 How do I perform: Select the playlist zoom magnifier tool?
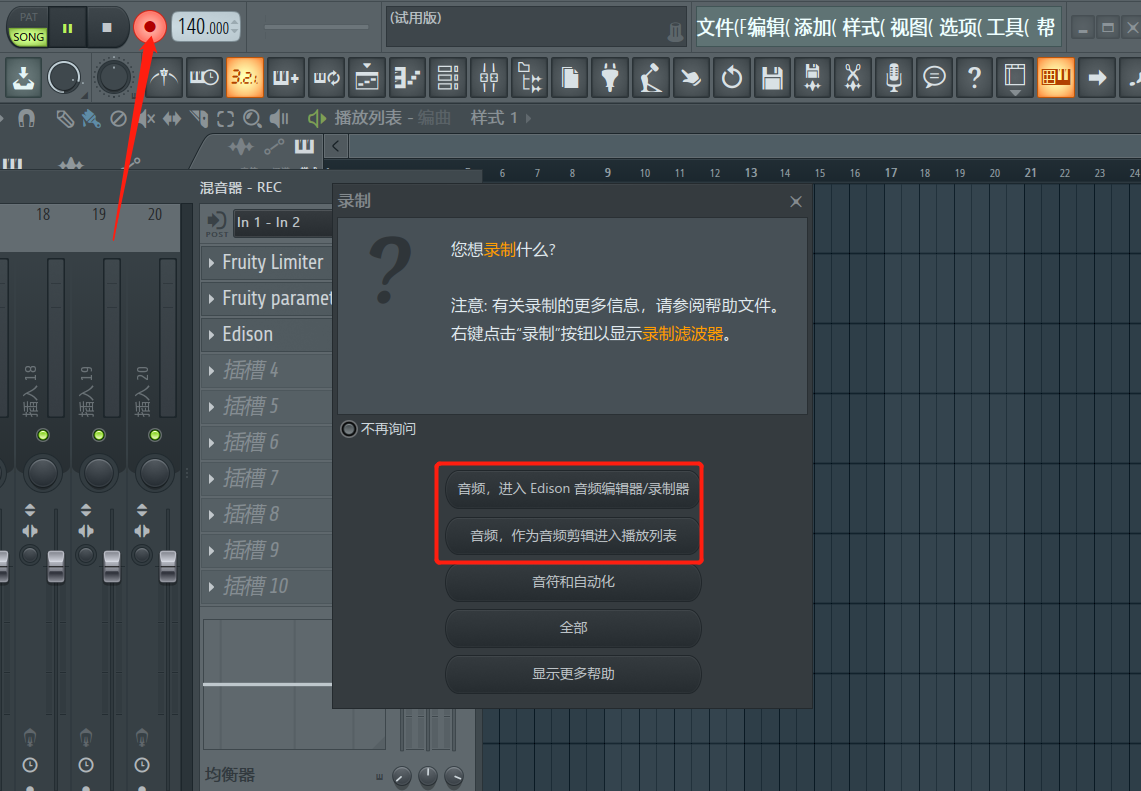[x=252, y=119]
